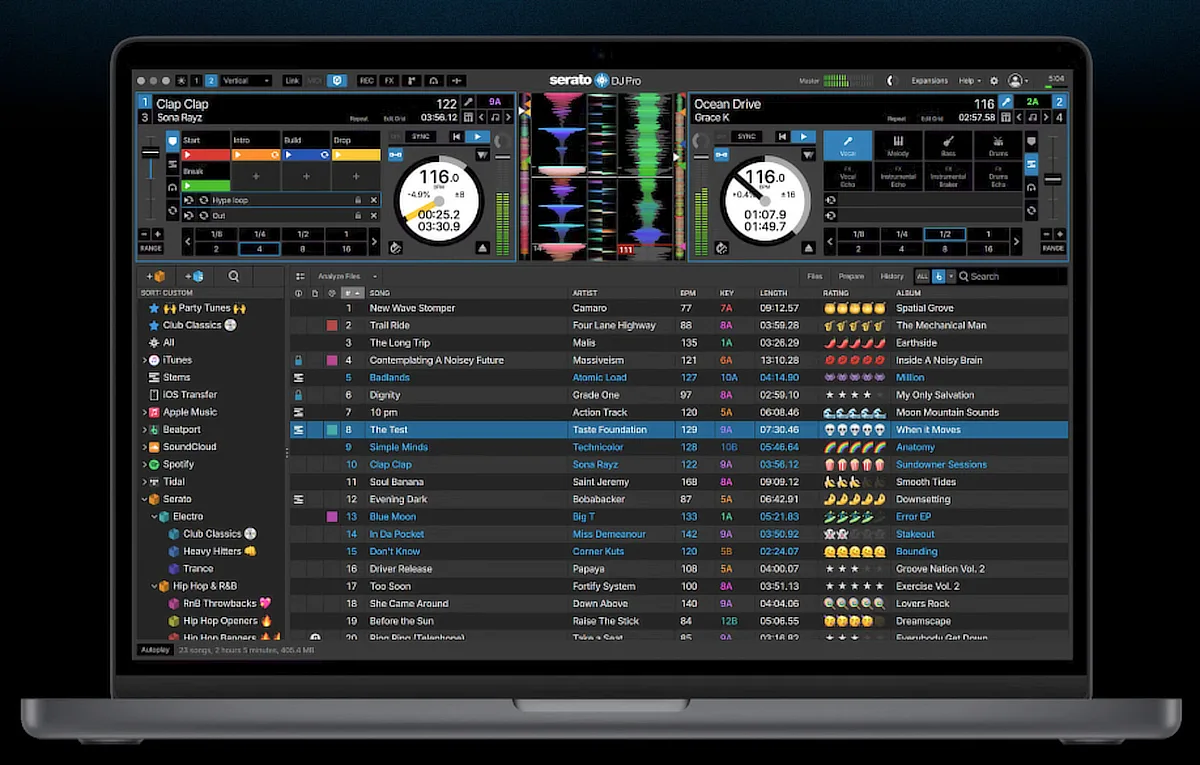The height and width of the screenshot is (765, 1200).
Task: Collapse the Electro crate folder
Action: (154, 516)
